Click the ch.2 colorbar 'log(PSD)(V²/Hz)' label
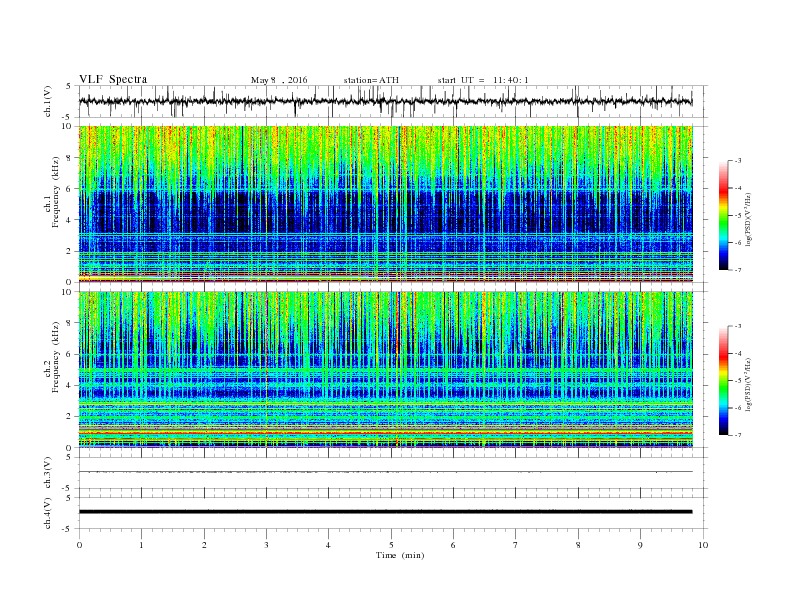This screenshot has height=612, width=792. [x=748, y=384]
